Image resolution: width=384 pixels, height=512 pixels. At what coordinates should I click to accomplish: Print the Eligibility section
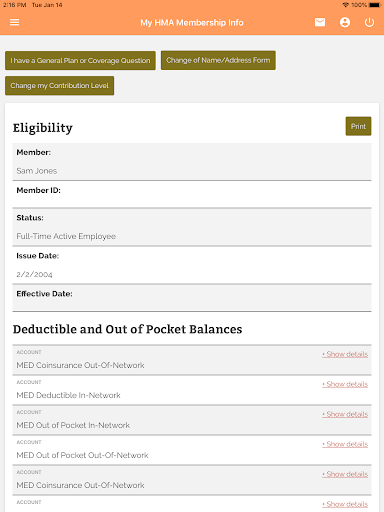[x=358, y=126]
